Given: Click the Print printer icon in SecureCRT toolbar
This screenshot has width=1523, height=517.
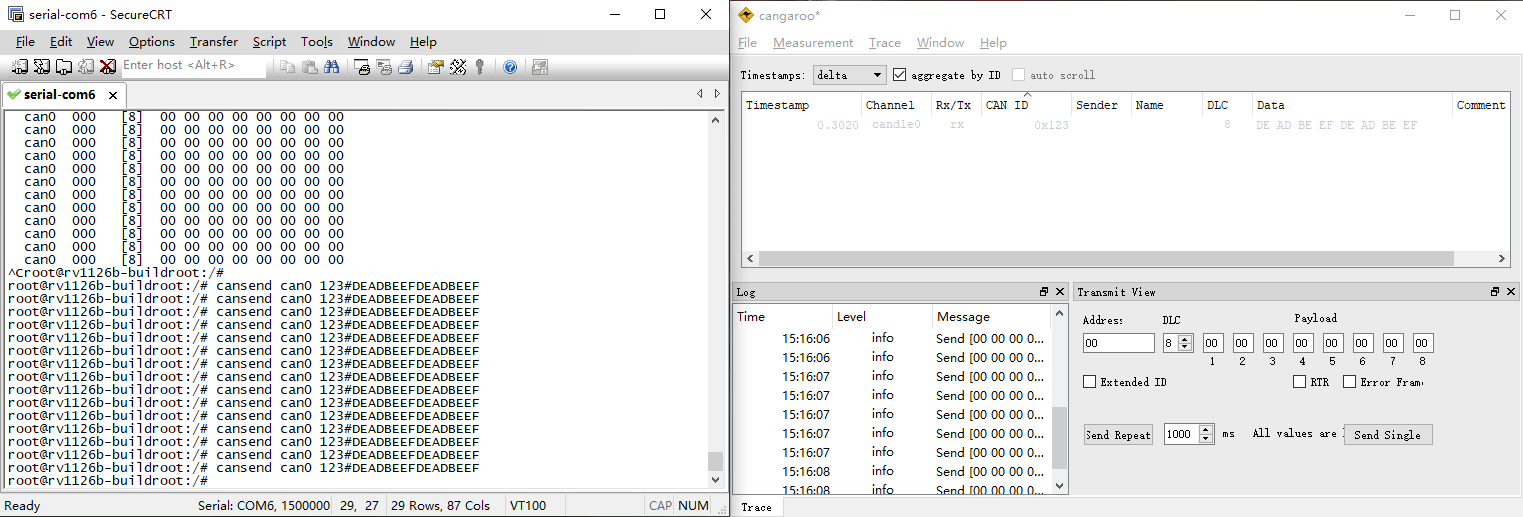Looking at the screenshot, I should click(x=406, y=67).
